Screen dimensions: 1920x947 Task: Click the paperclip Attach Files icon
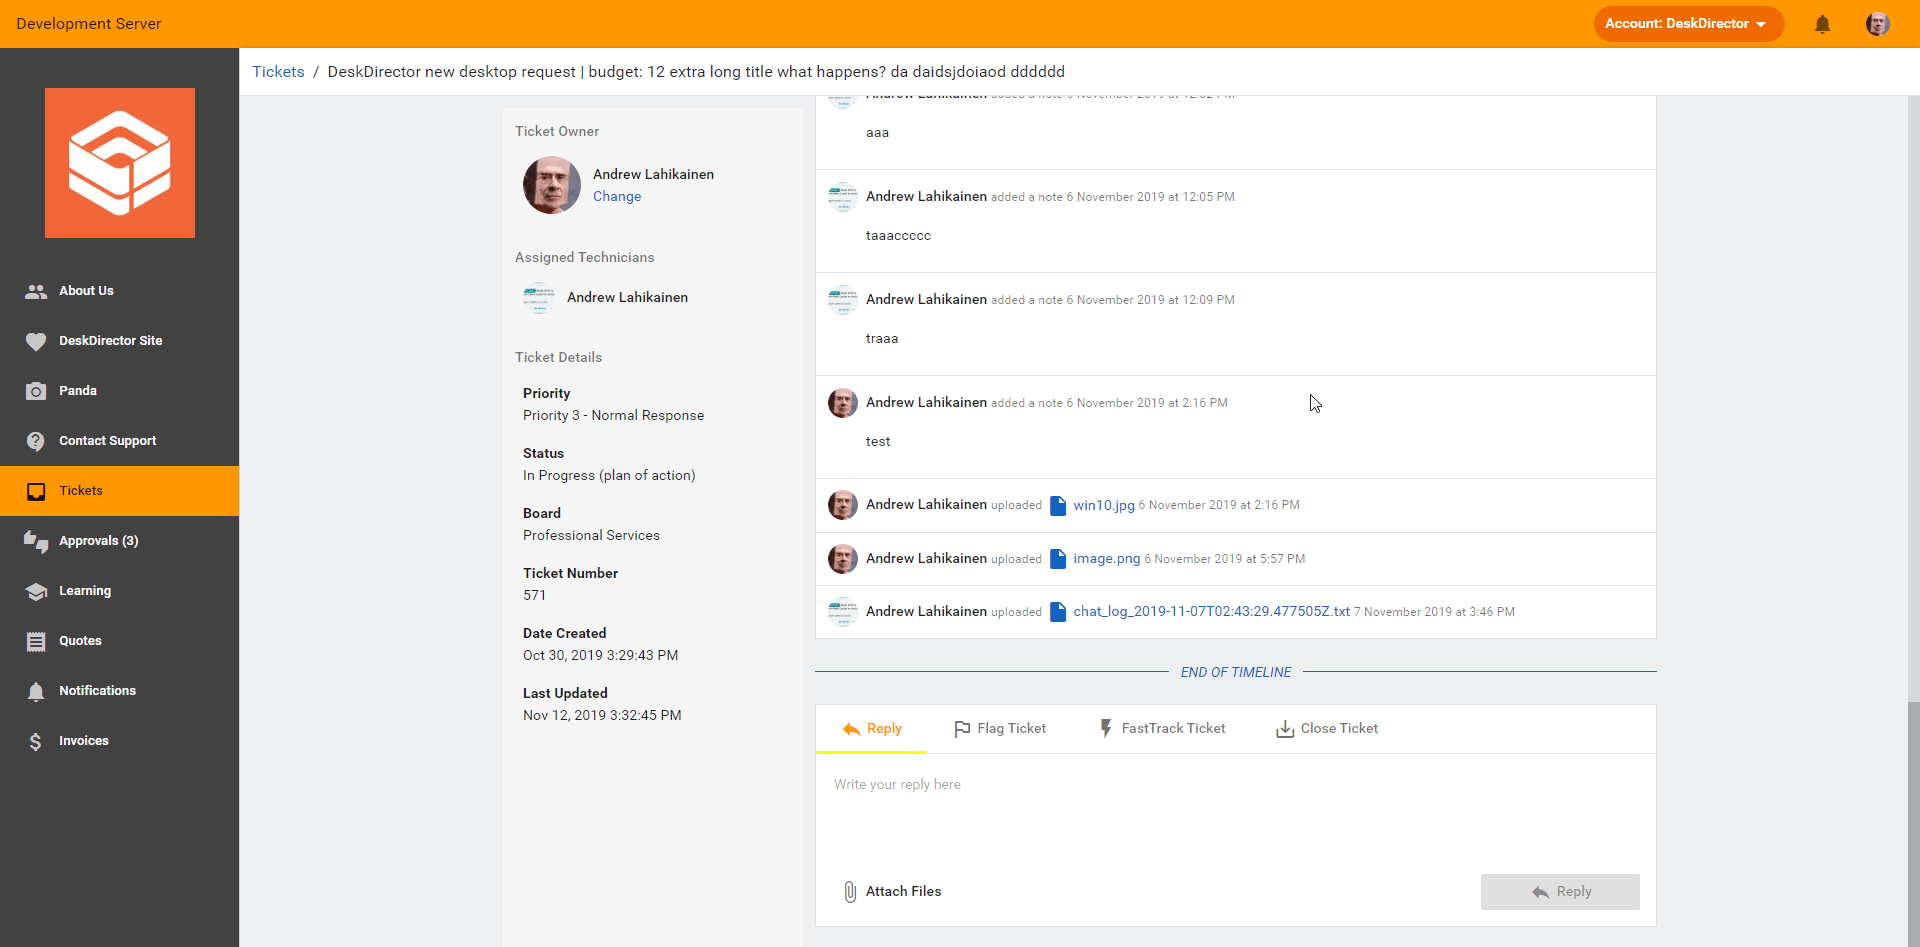[850, 891]
